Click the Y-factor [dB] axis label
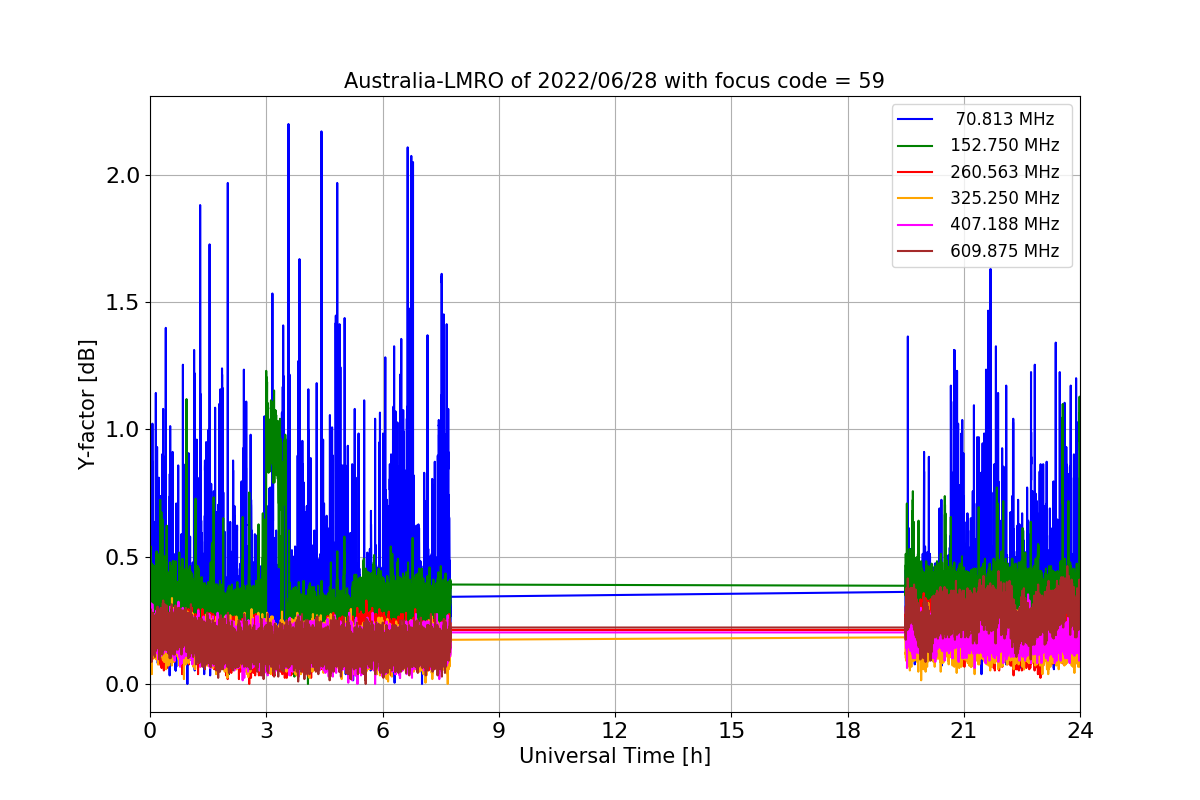 [88, 404]
